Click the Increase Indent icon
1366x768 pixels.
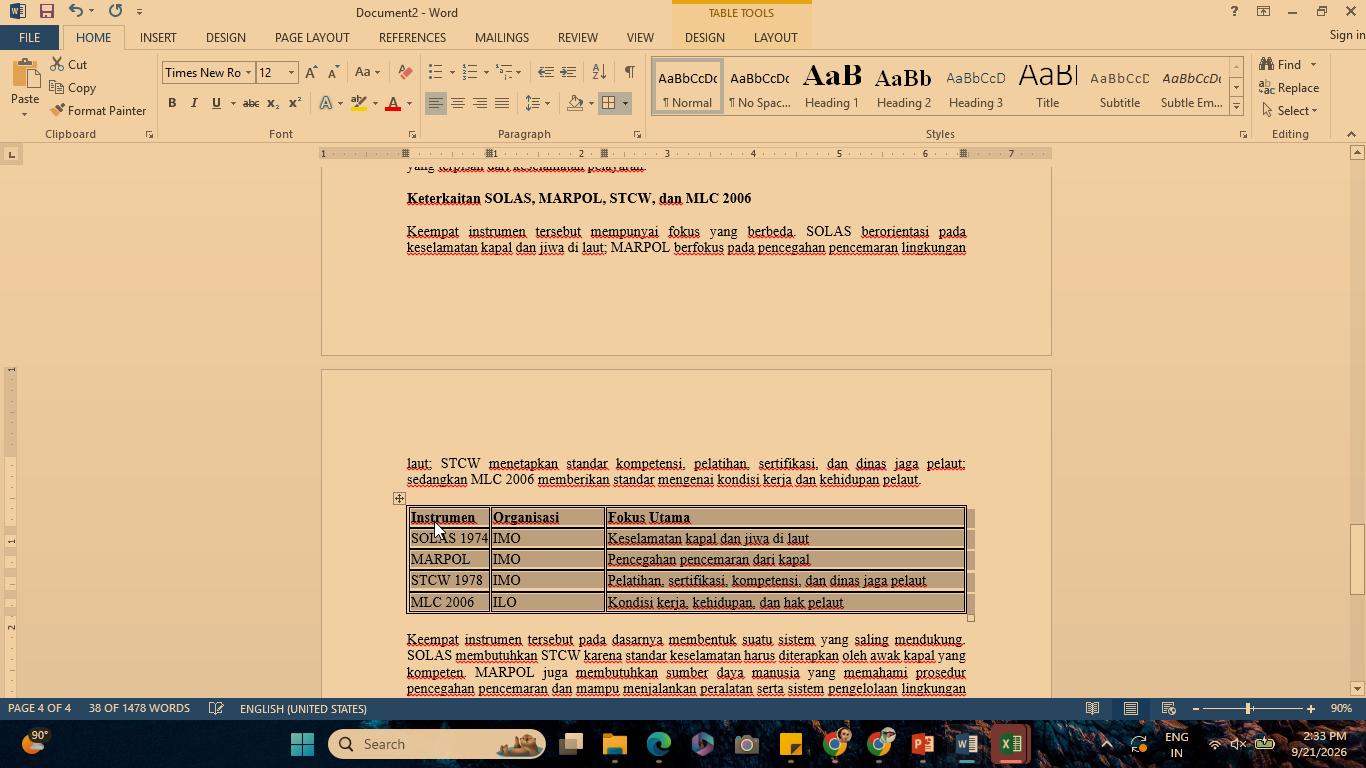click(568, 72)
